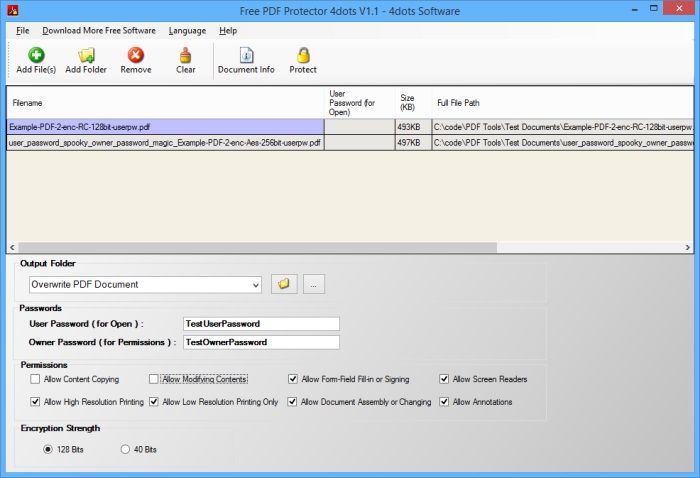Click the Clear brush icon

pyautogui.click(x=185, y=55)
